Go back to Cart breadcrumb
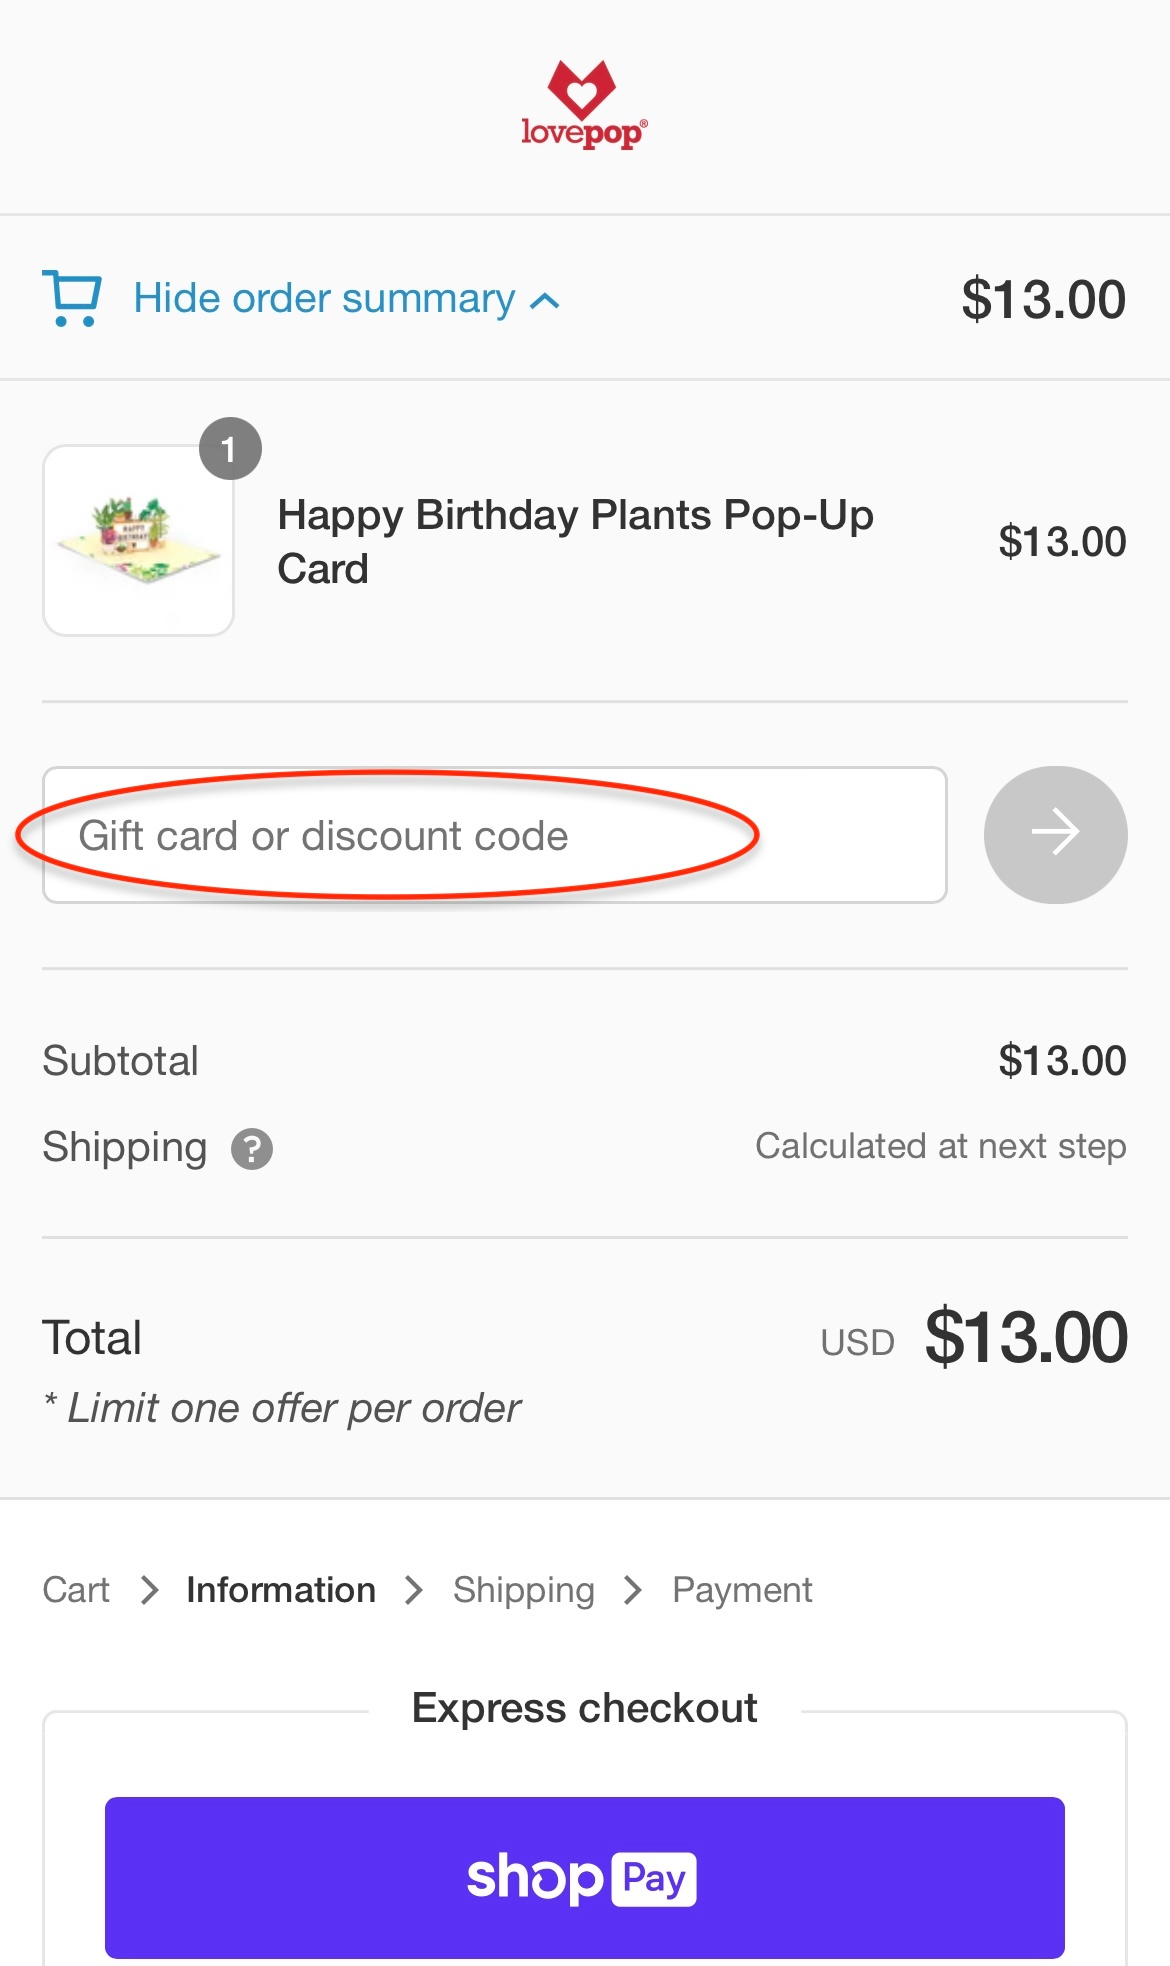 click(x=76, y=1590)
